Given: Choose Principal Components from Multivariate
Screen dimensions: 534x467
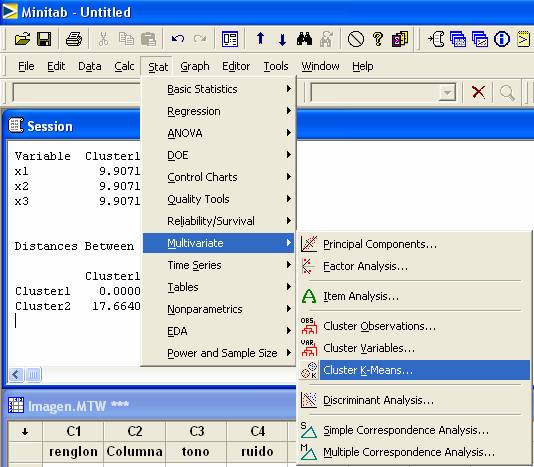Looking at the screenshot, I should point(414,244).
